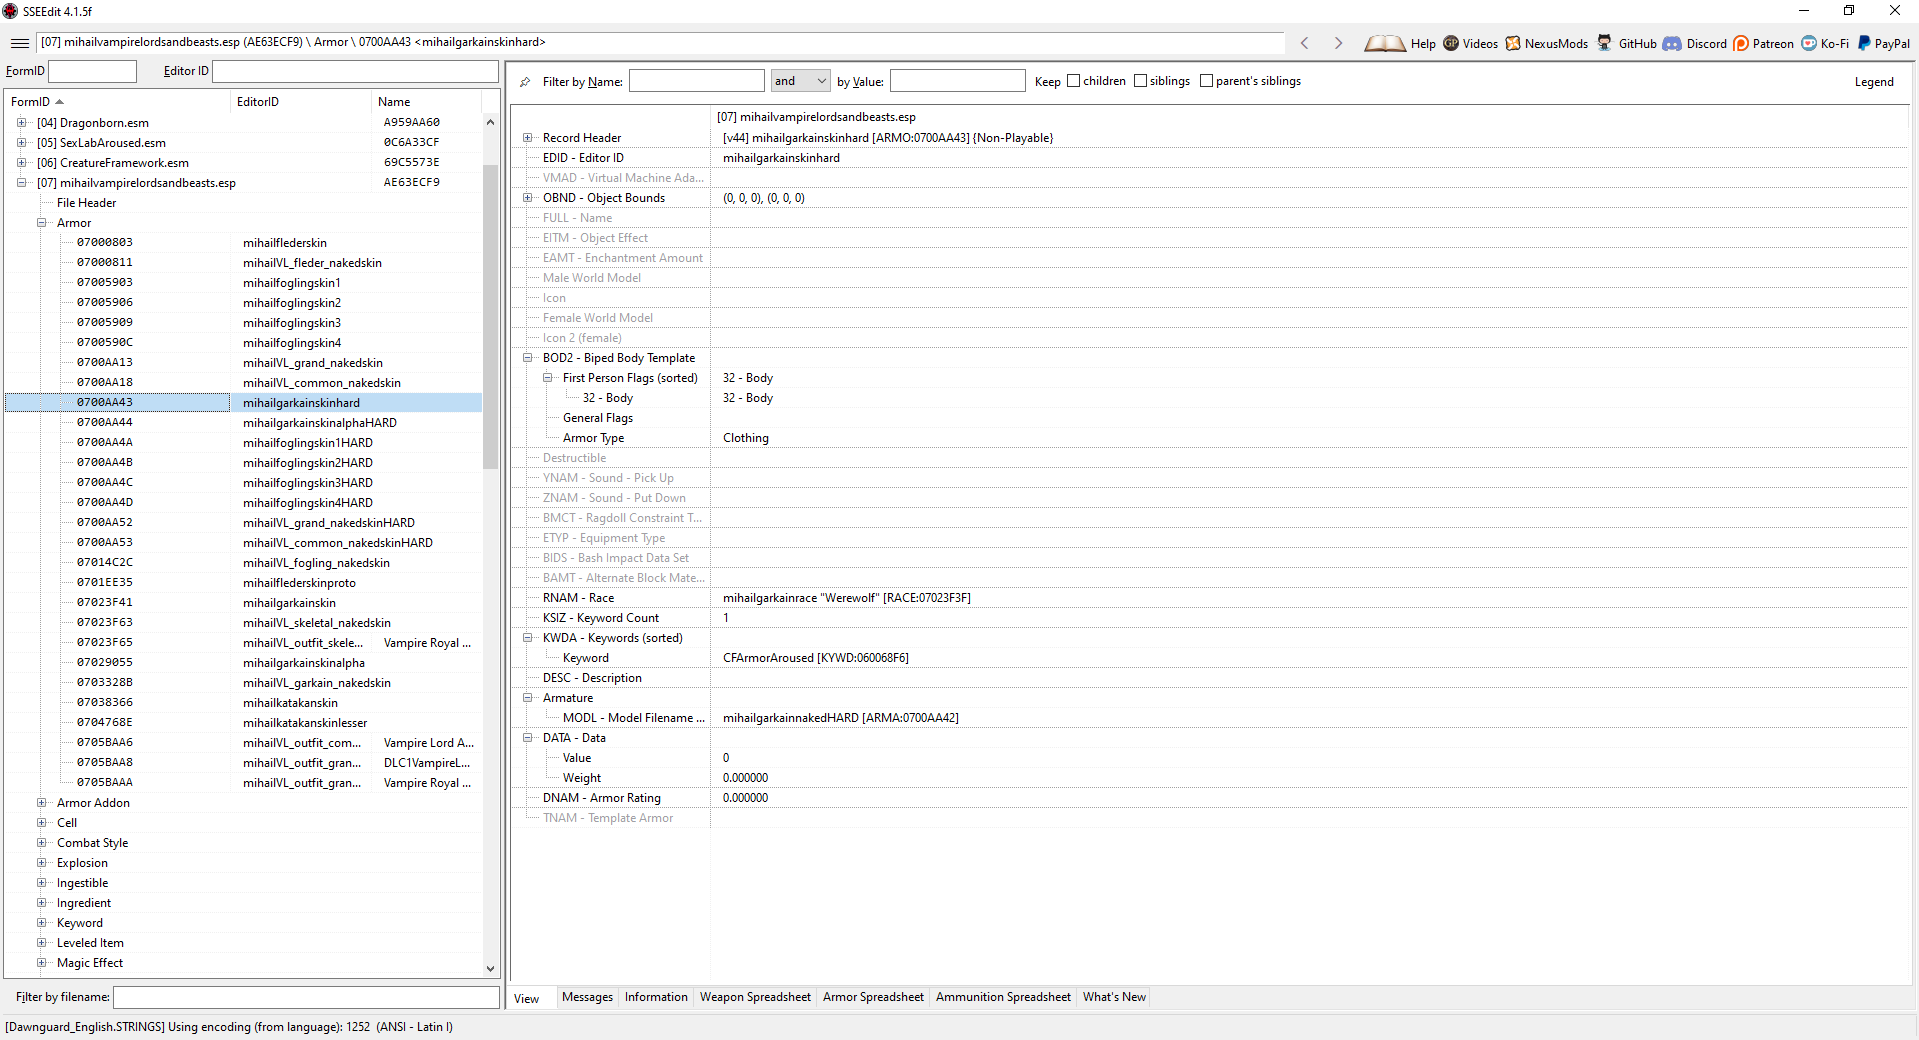This screenshot has height=1040, width=1919.
Task: Click the tree vertical scrollbar thumb
Action: tap(490, 316)
